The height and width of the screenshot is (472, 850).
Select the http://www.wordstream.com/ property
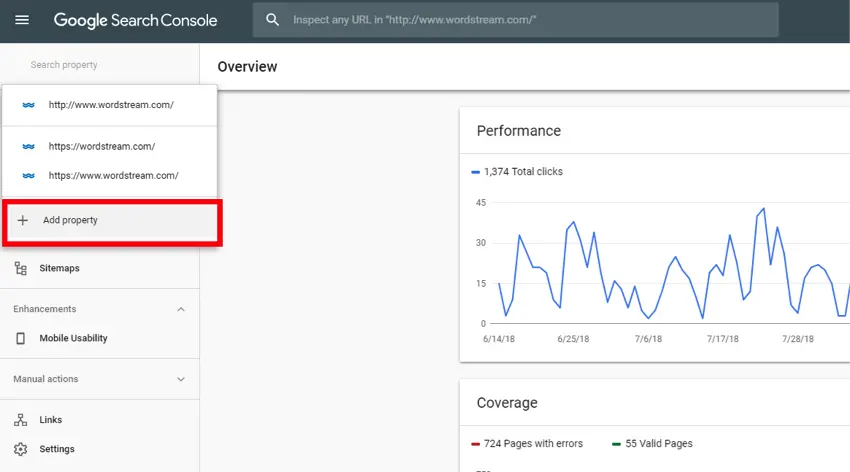110,105
